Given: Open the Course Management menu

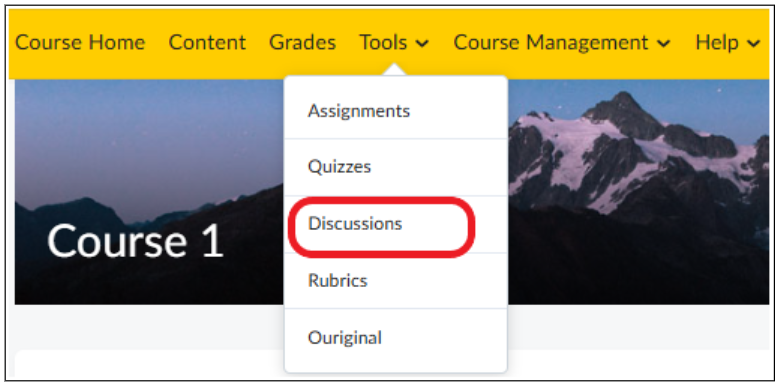Looking at the screenshot, I should (551, 42).
